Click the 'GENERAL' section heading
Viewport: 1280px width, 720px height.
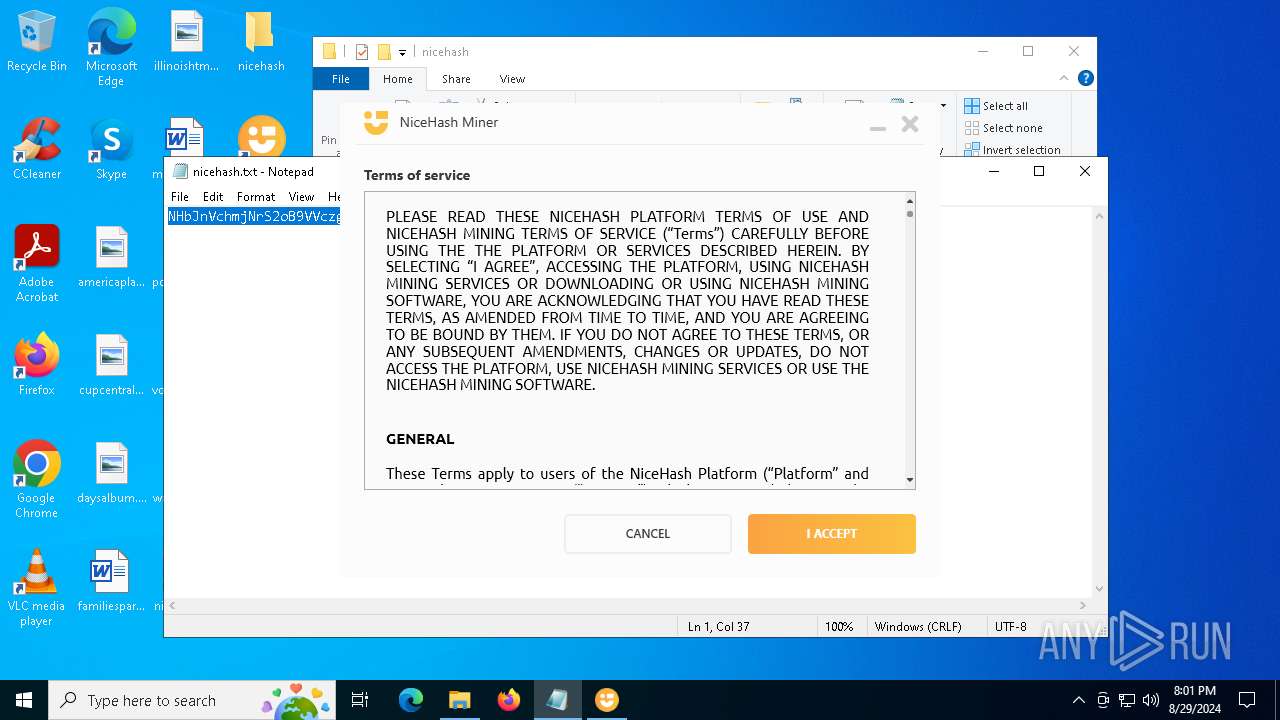coord(420,439)
